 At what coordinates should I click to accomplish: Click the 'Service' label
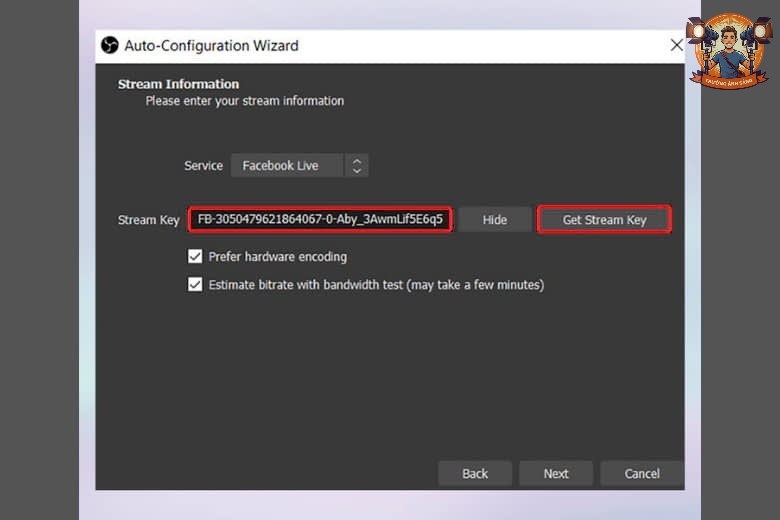[x=203, y=166]
